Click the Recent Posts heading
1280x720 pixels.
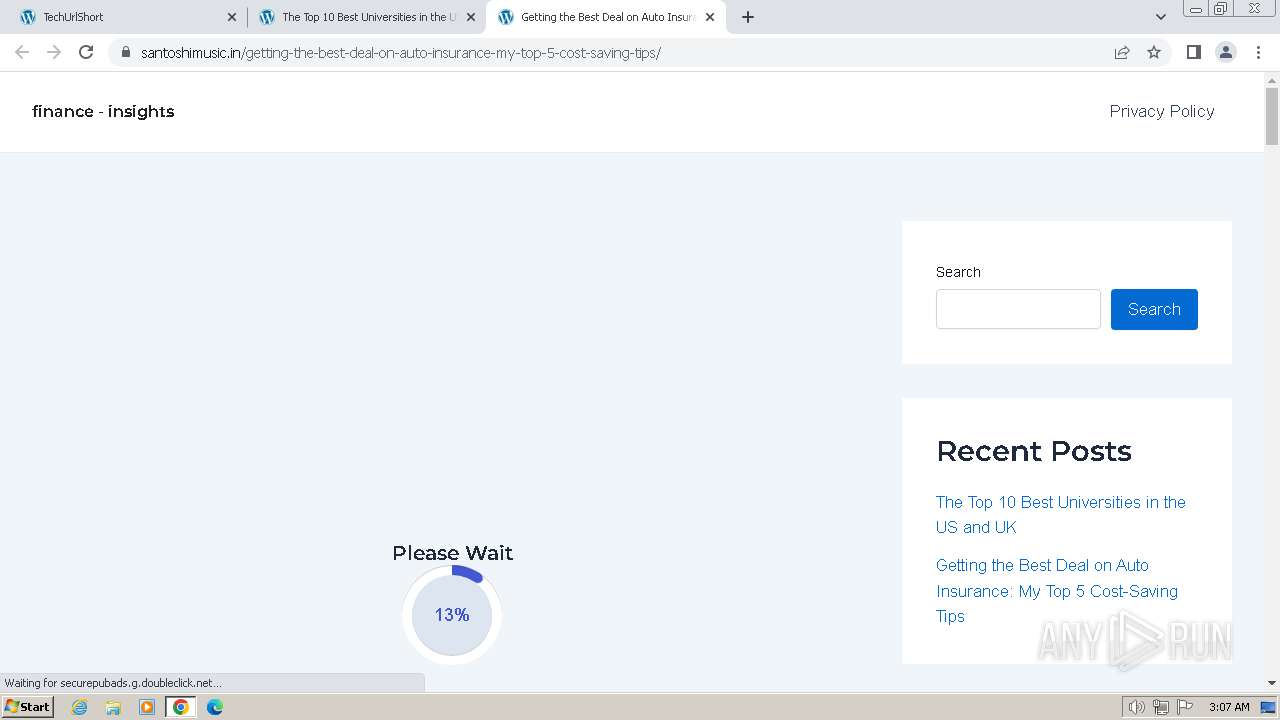(x=1034, y=451)
